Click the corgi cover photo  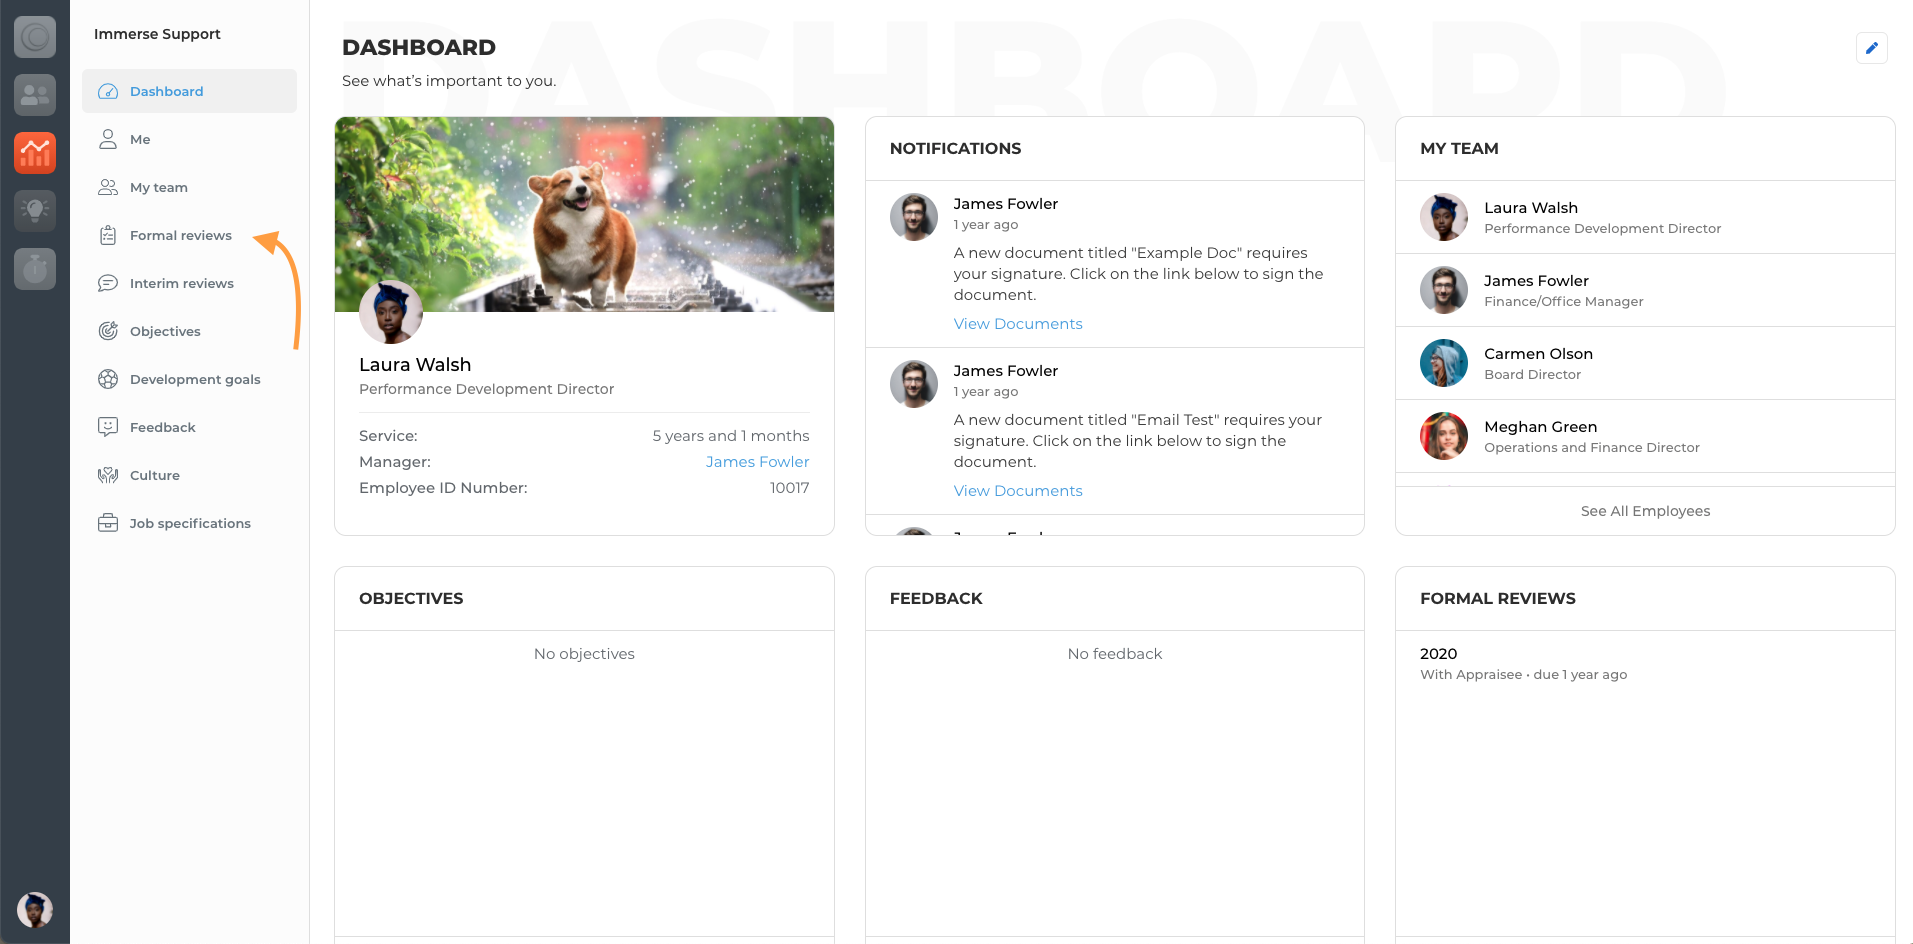[x=584, y=214]
